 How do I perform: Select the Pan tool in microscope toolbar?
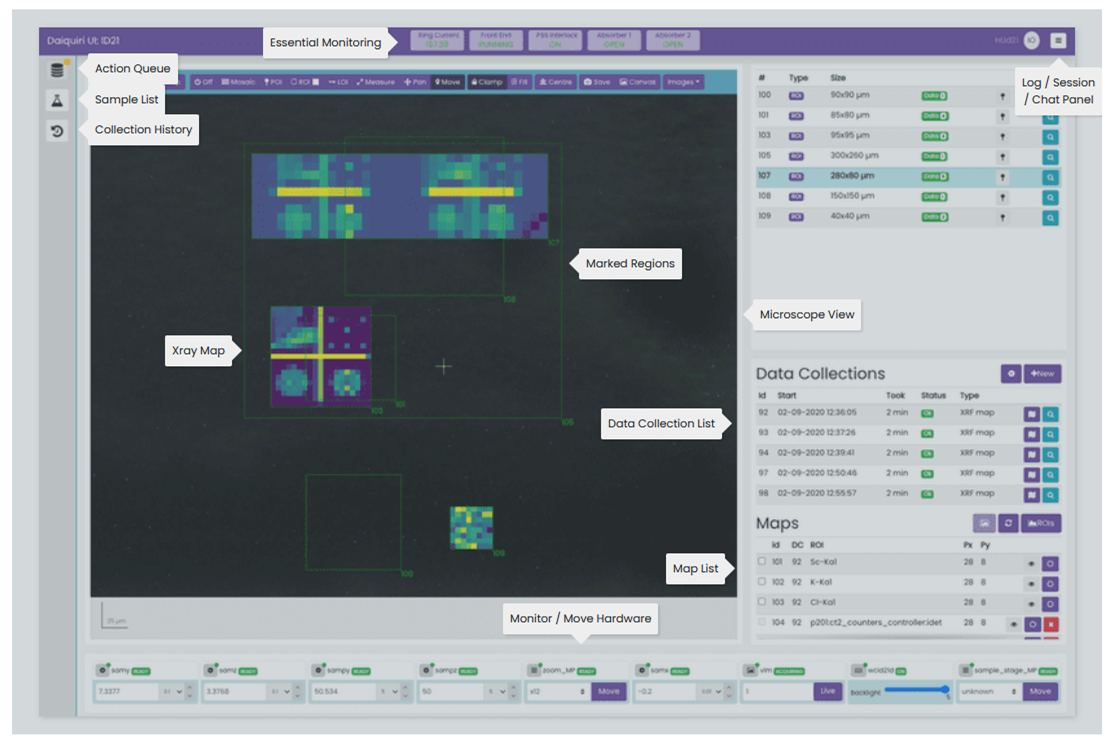(415, 82)
